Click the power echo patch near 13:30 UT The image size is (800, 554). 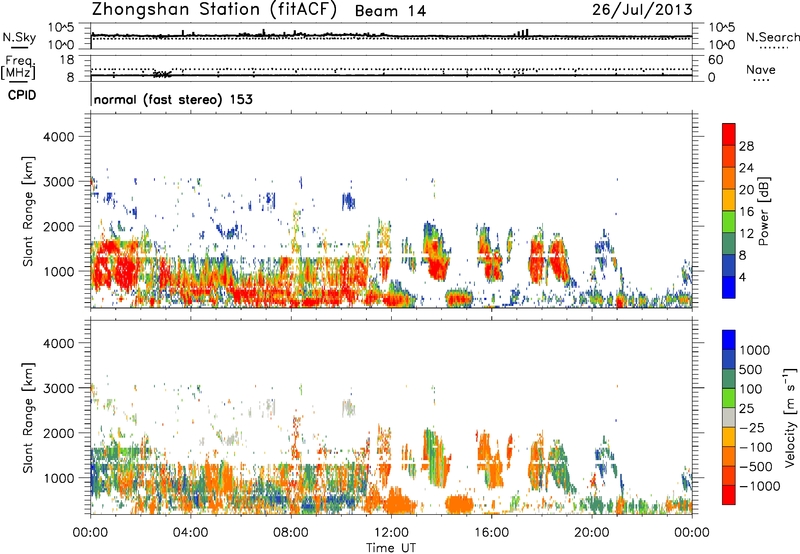(x=435, y=250)
